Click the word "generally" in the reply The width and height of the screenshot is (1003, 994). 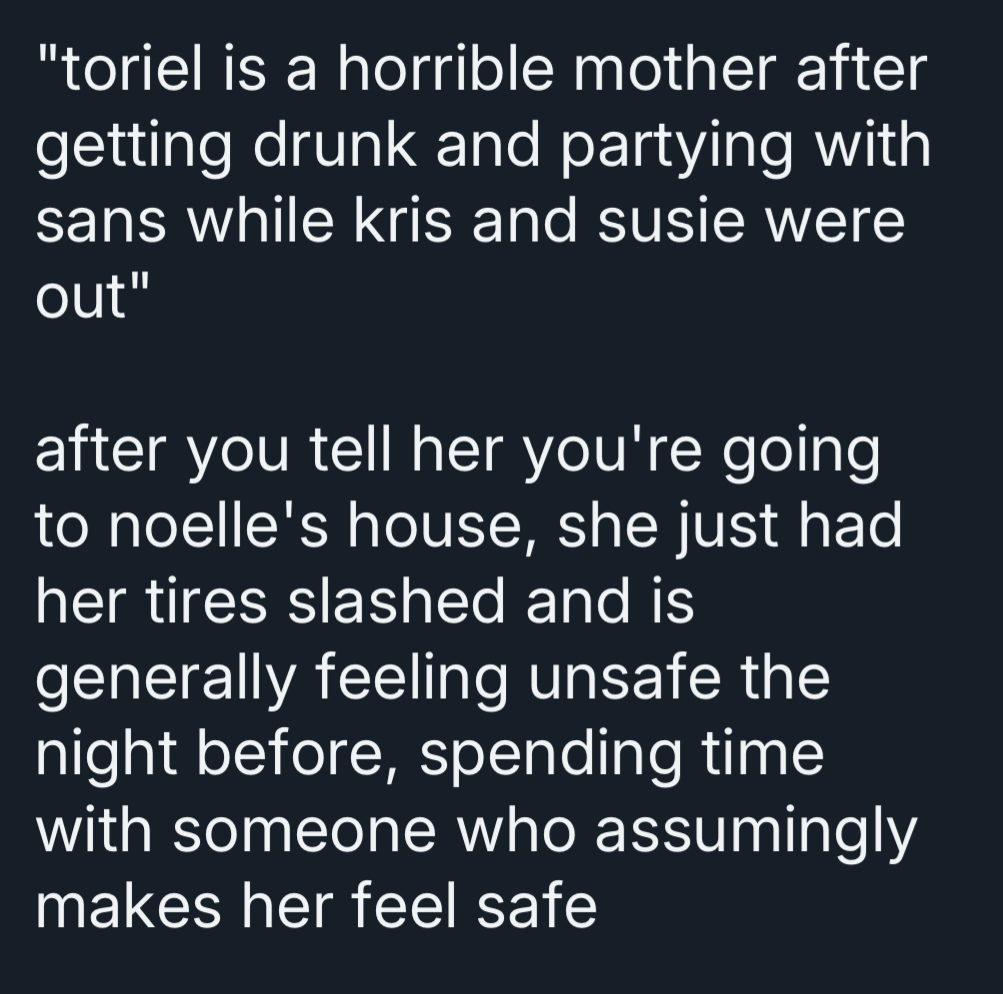(167, 682)
